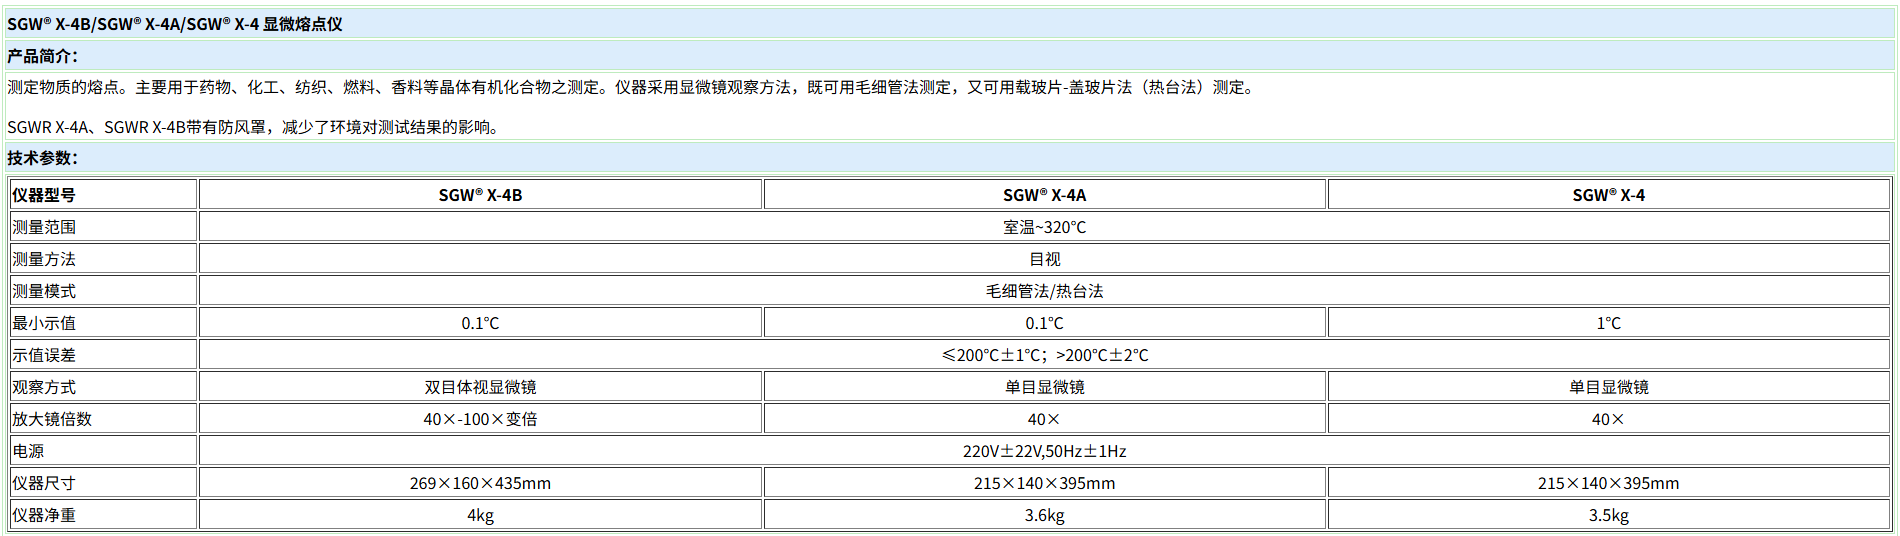Click the 技术参数 section heading
This screenshot has width=1900, height=536.
[x=42, y=158]
